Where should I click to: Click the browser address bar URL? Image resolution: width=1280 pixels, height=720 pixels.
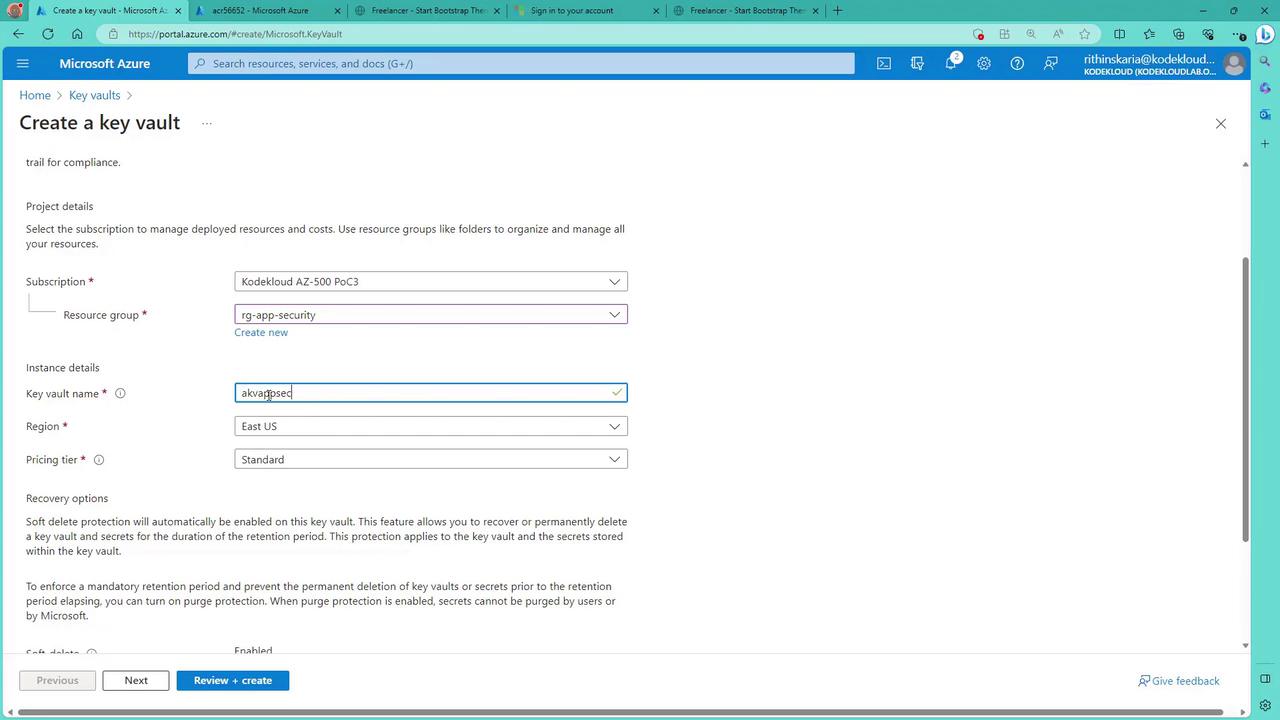click(235, 34)
